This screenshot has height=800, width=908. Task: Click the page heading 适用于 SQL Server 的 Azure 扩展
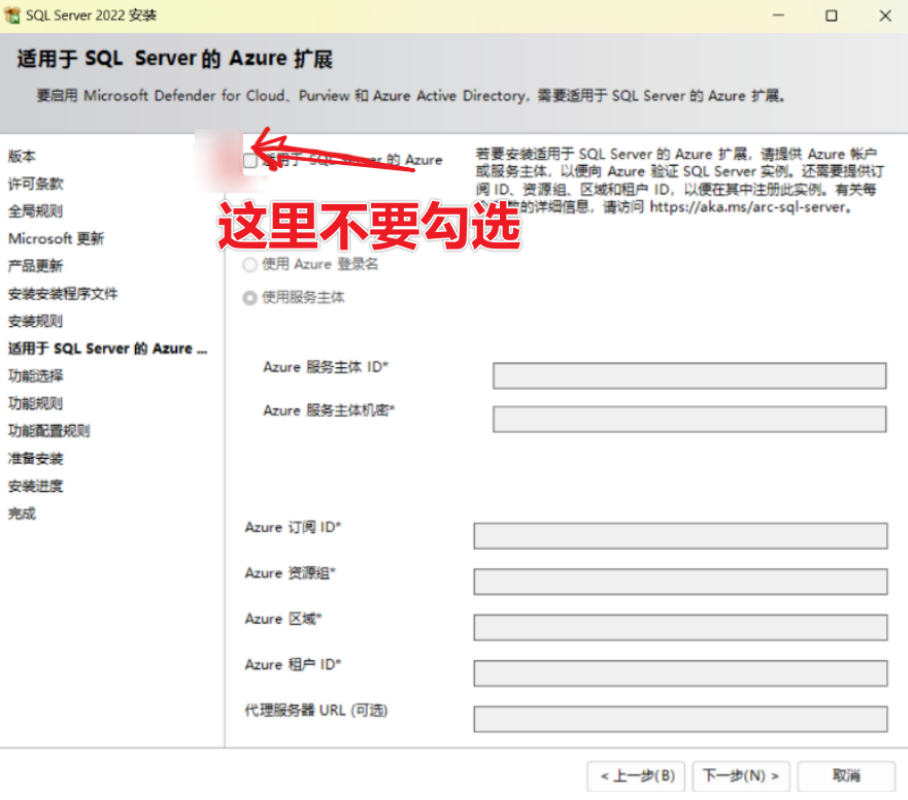[x=175, y=59]
